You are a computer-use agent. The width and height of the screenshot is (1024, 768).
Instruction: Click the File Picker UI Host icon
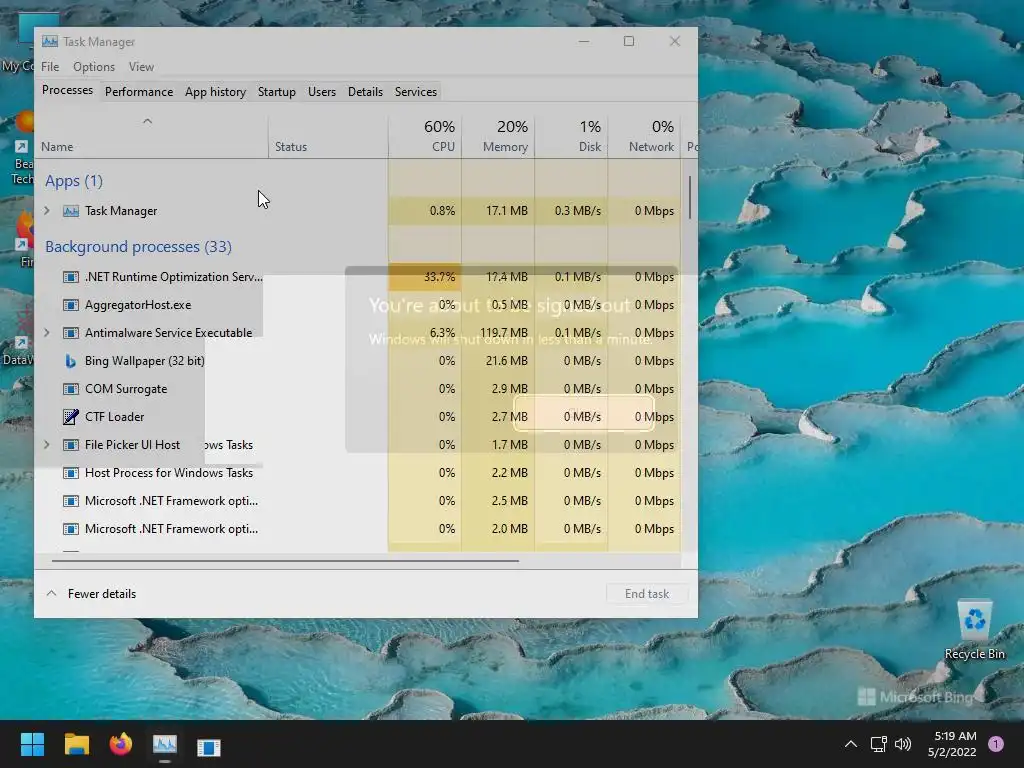(71, 445)
